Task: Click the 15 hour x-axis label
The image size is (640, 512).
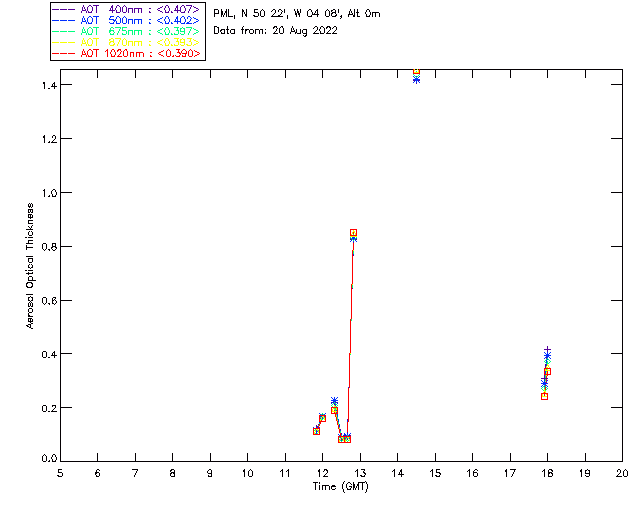Action: 435,473
